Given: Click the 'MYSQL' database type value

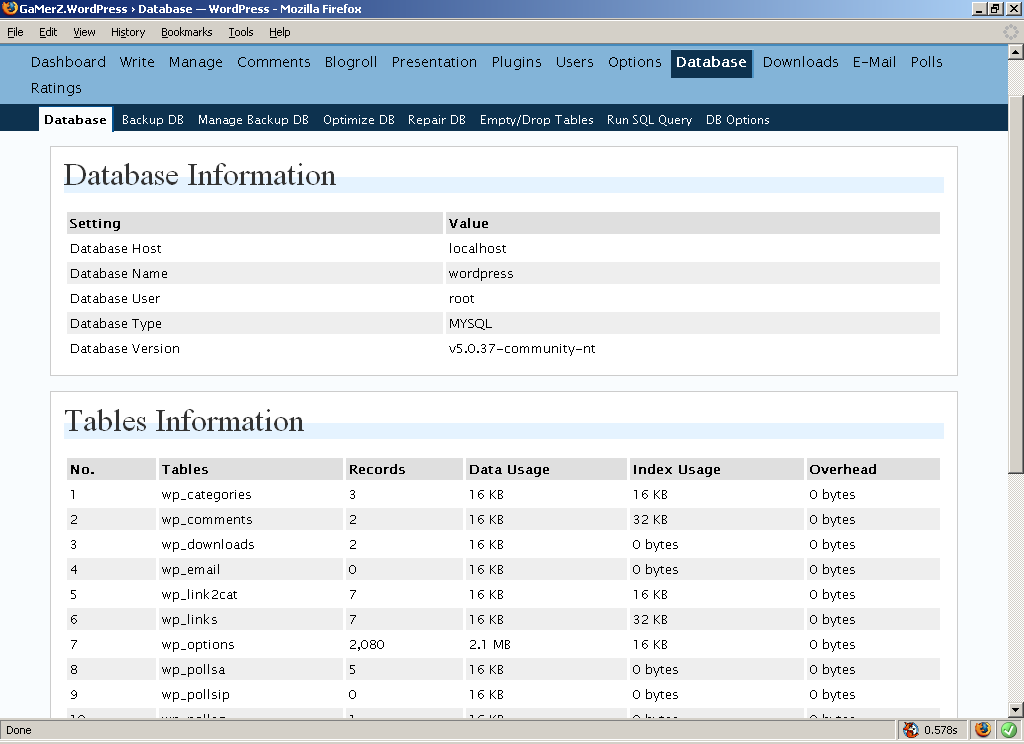Looking at the screenshot, I should coord(470,323).
